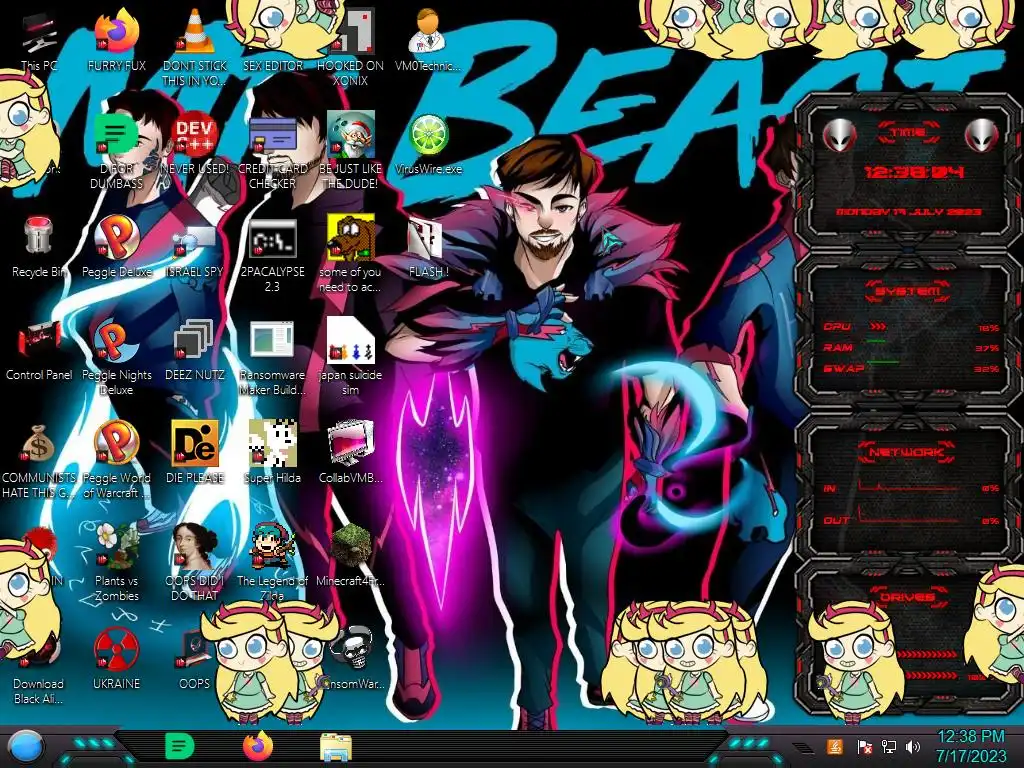Click the CPU usage row in SYSTEM widget
The width and height of the screenshot is (1024, 768).
pyautogui.click(x=911, y=327)
